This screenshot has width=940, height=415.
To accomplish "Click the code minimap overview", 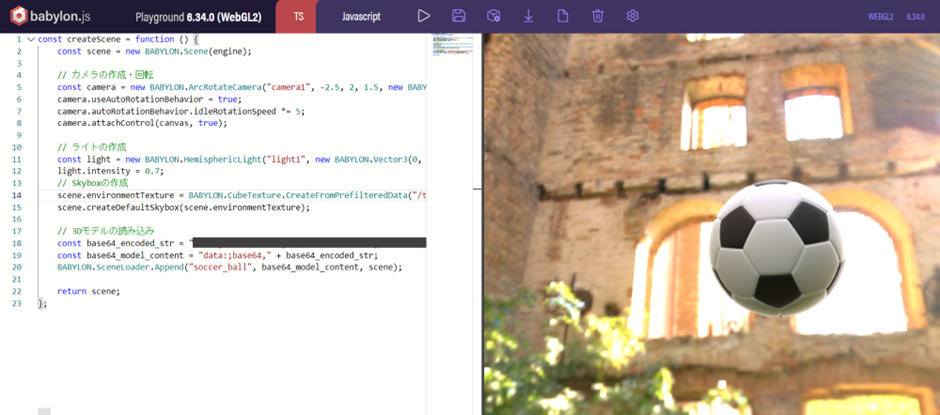I will point(453,46).
